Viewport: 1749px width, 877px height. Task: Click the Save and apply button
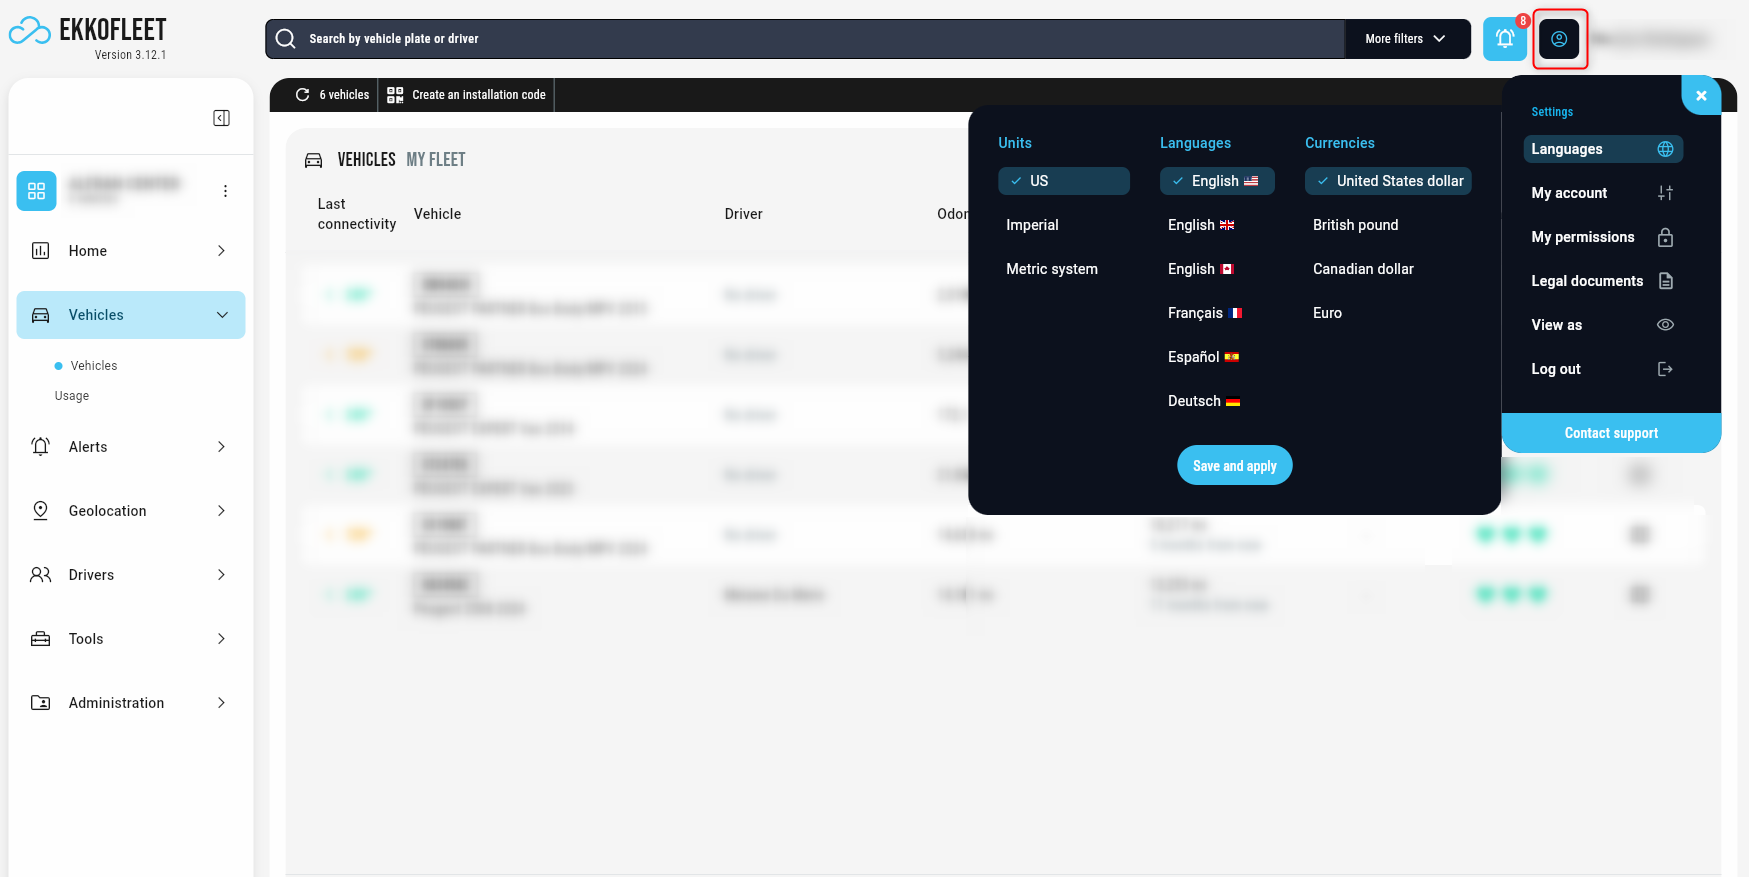click(1234, 465)
